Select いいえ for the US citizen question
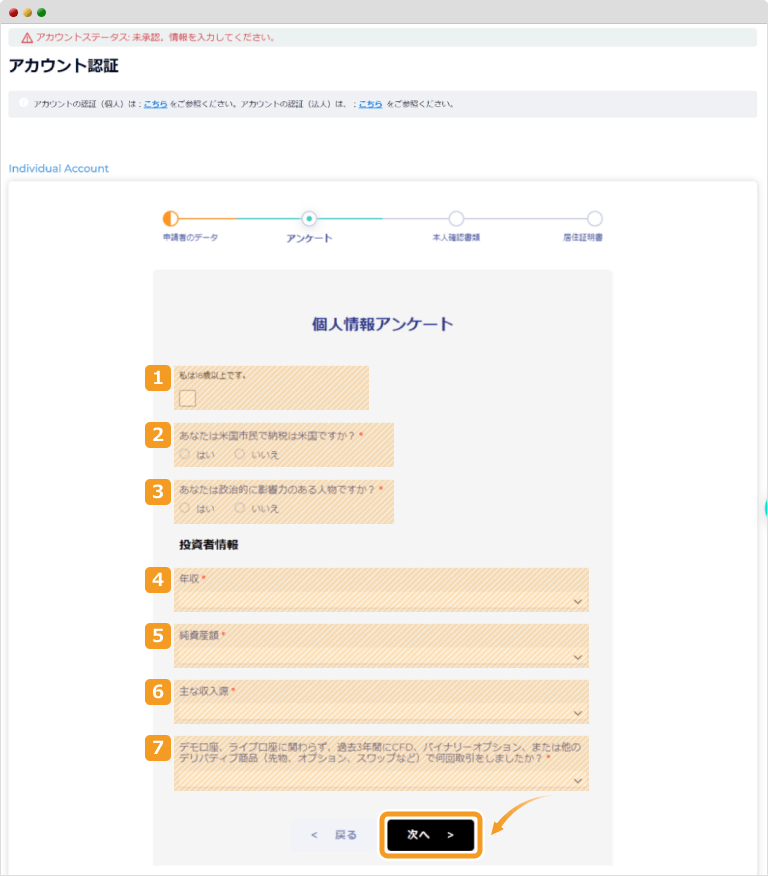Image resolution: width=768 pixels, height=876 pixels. 239,454
